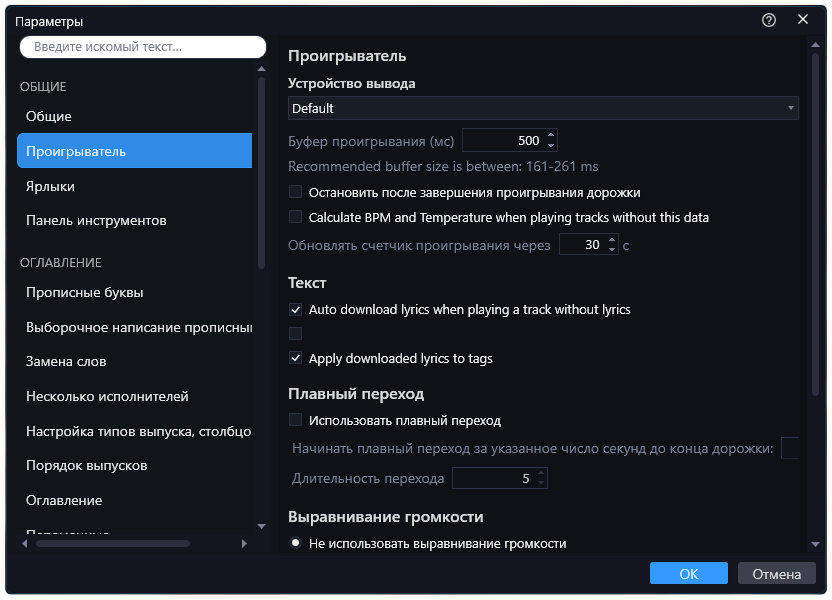Close the Параметры dialog
Viewport: 832px width, 600px height.
pyautogui.click(x=803, y=20)
